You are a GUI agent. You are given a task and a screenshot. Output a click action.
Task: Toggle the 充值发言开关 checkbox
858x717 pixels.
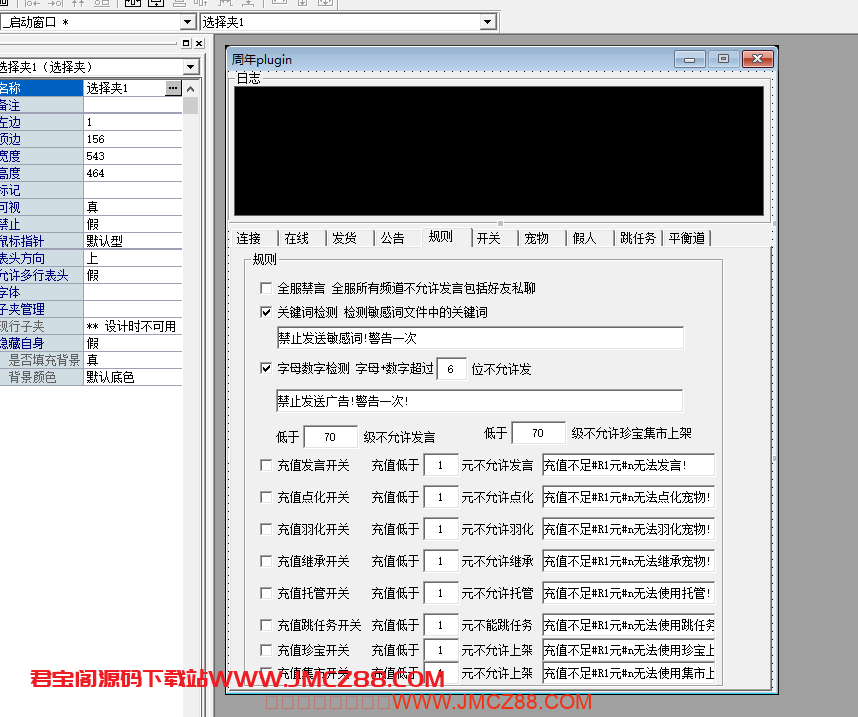[266, 465]
